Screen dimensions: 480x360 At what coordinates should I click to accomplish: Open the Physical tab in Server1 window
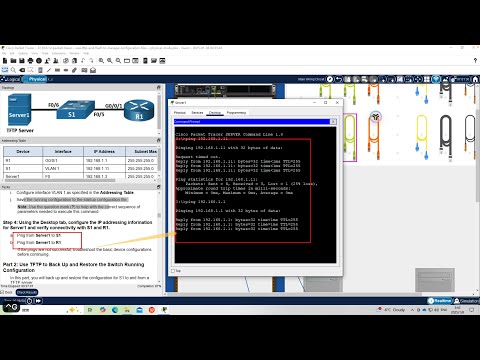point(180,113)
